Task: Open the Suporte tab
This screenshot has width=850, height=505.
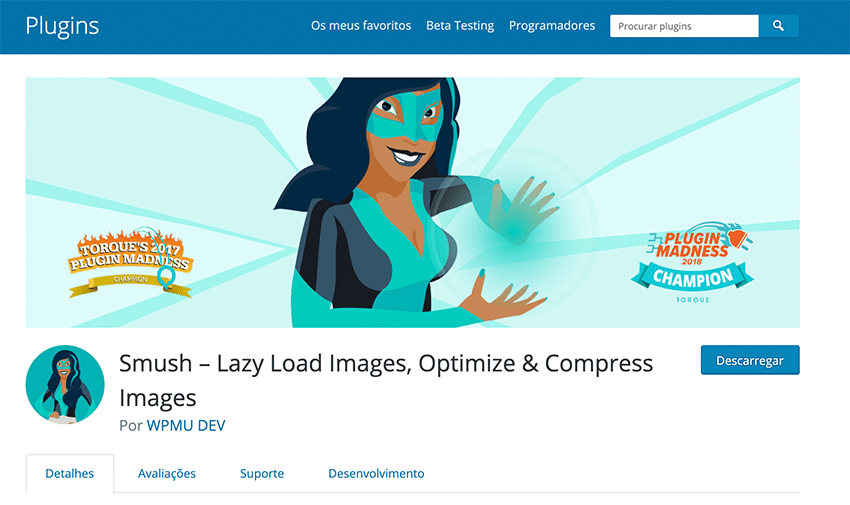Action: point(262,473)
